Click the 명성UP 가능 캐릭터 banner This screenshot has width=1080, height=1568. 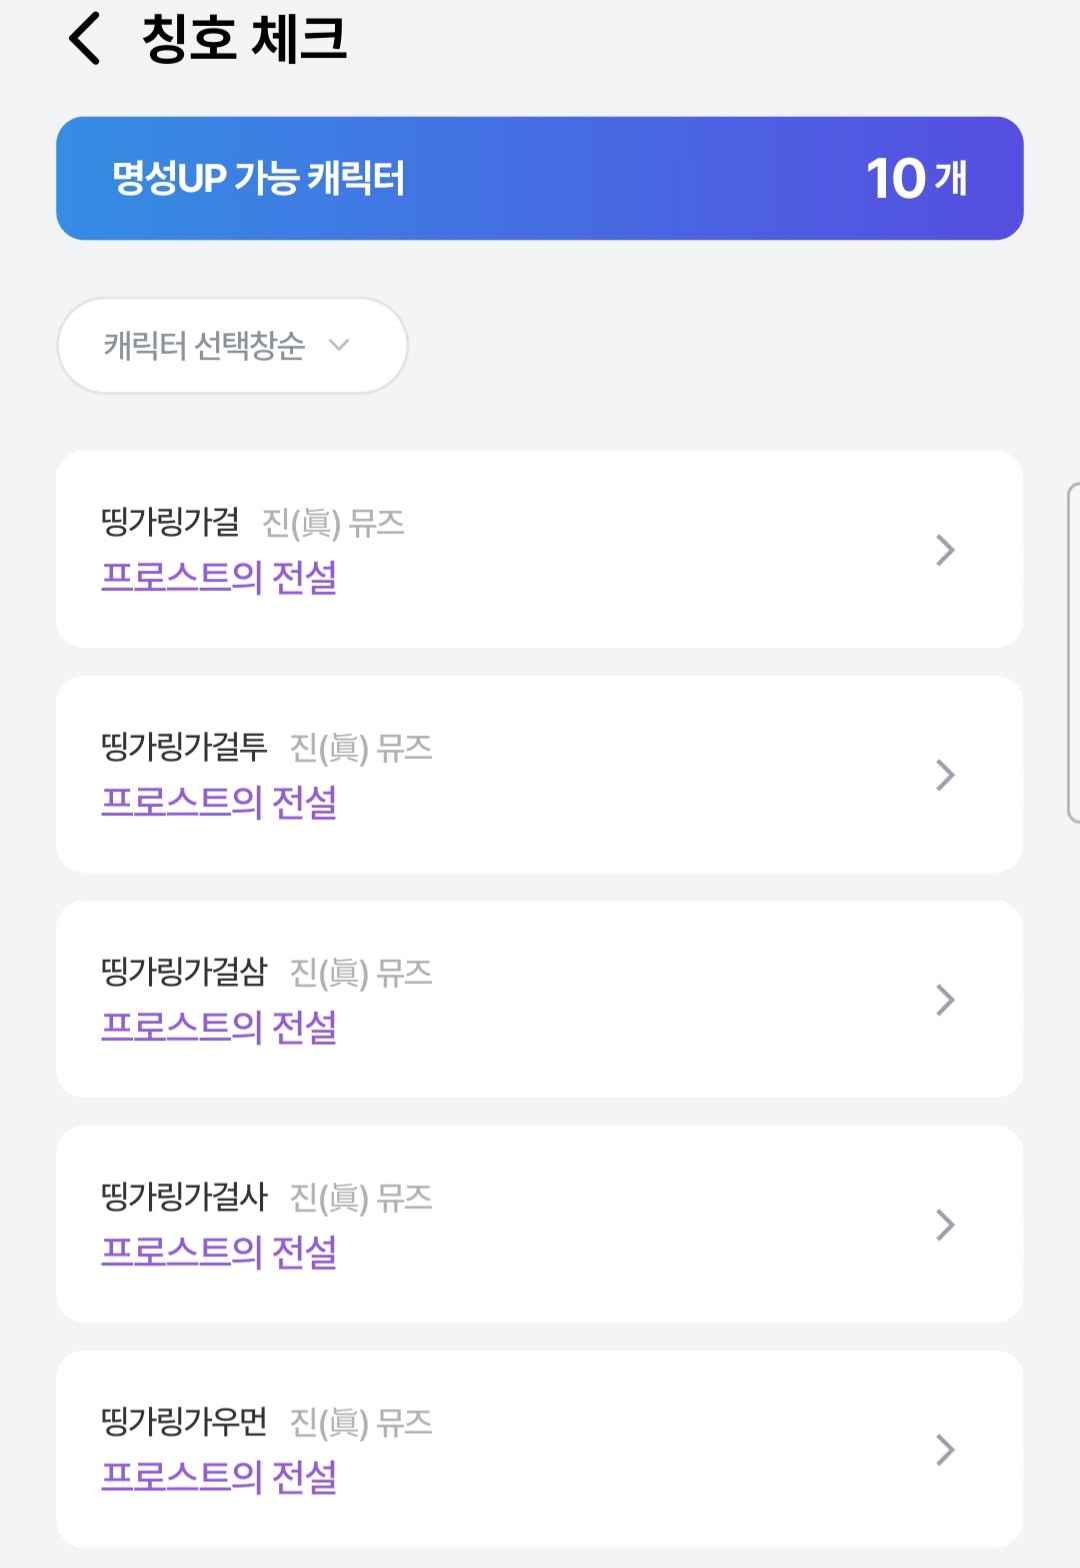[x=540, y=178]
